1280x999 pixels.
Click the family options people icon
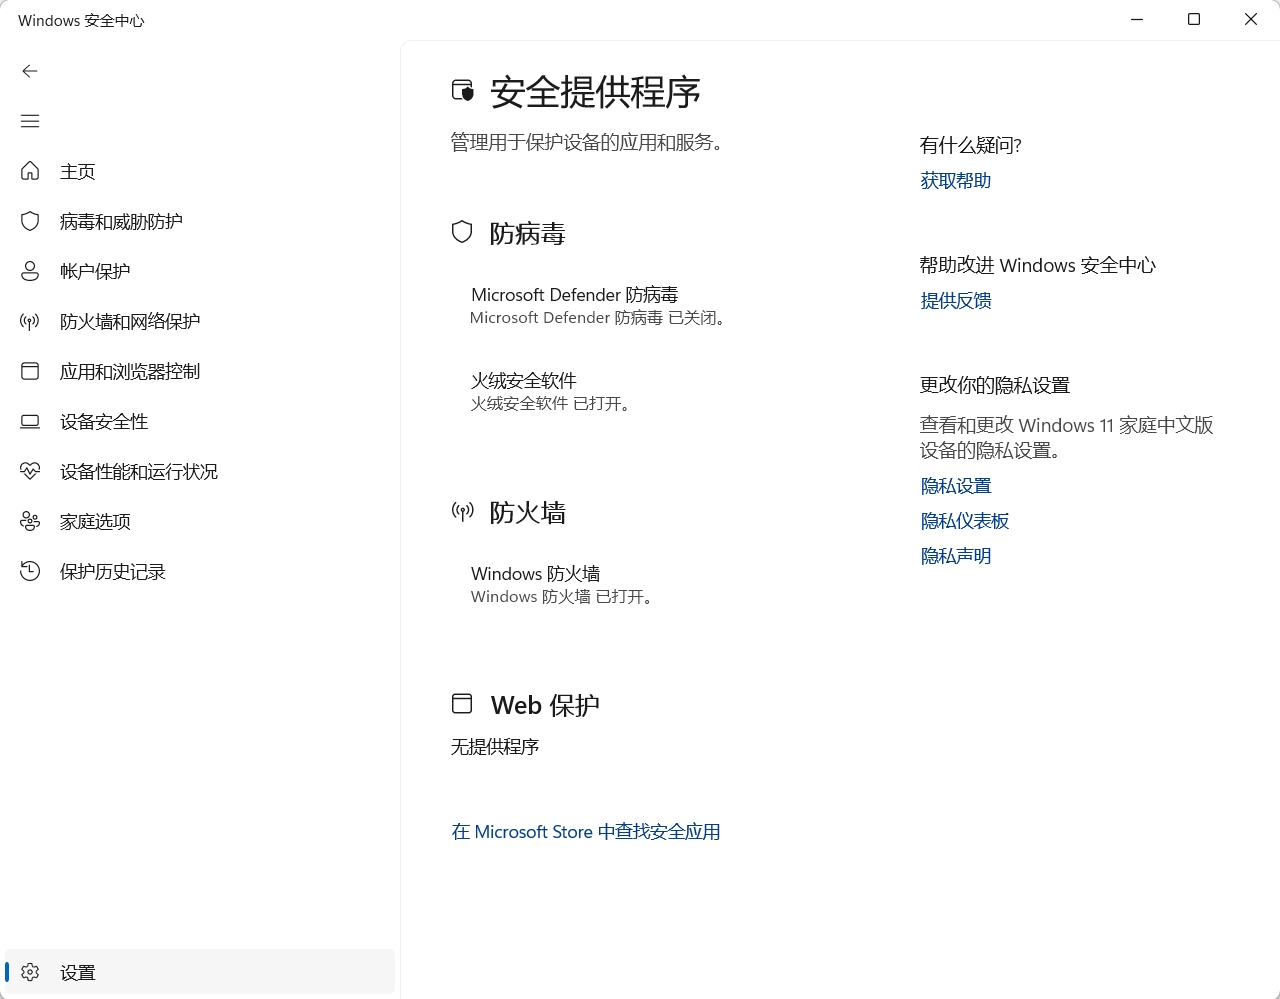point(30,521)
